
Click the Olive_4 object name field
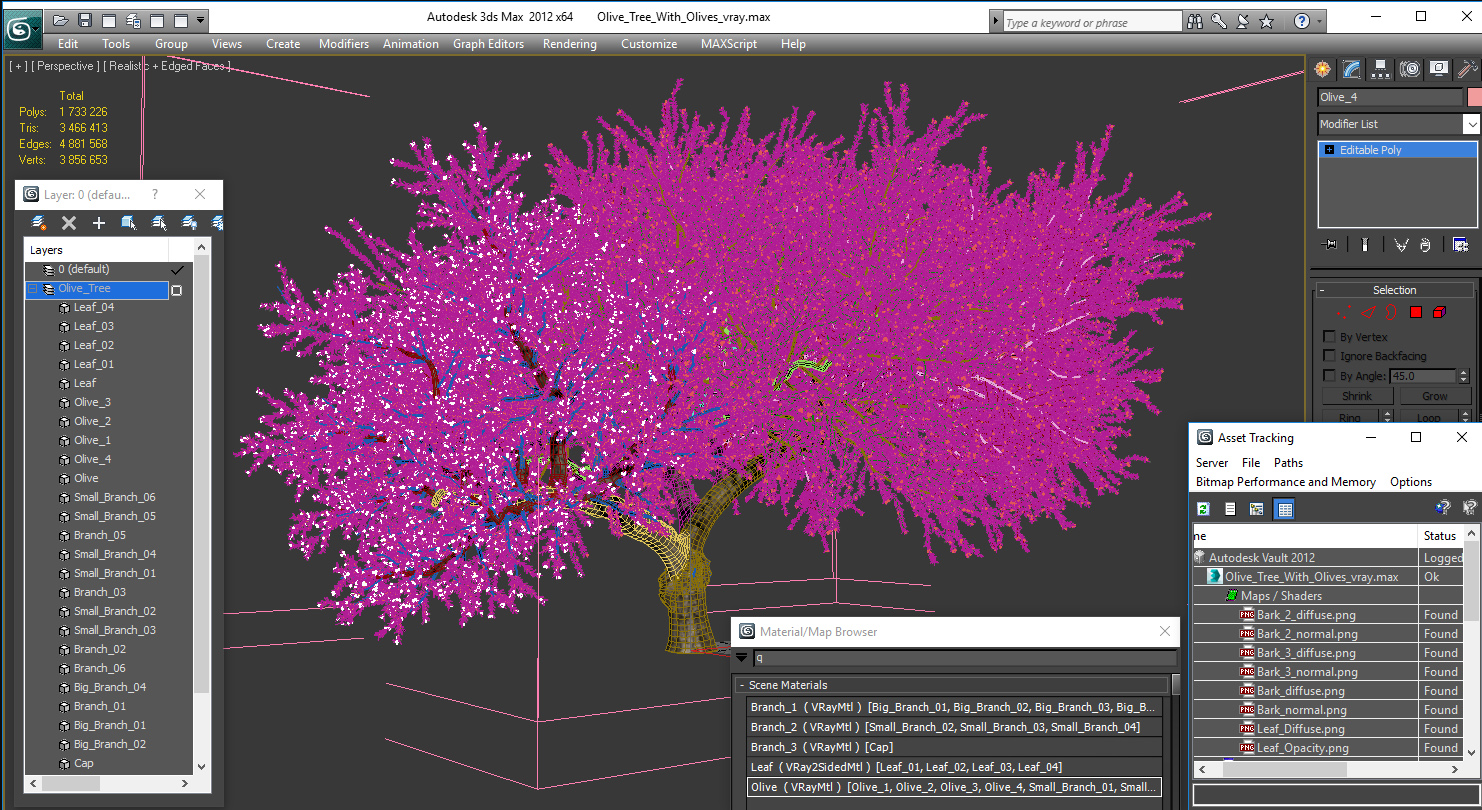click(1390, 97)
